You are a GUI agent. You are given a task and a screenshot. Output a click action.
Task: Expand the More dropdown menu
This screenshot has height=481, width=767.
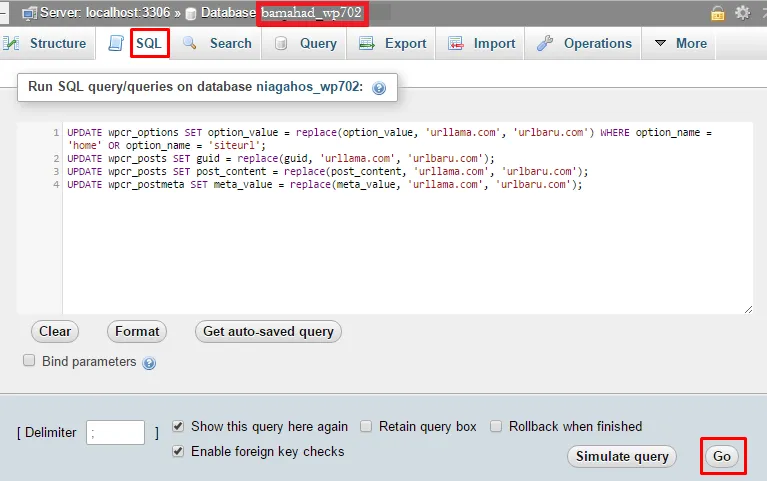[x=681, y=44]
